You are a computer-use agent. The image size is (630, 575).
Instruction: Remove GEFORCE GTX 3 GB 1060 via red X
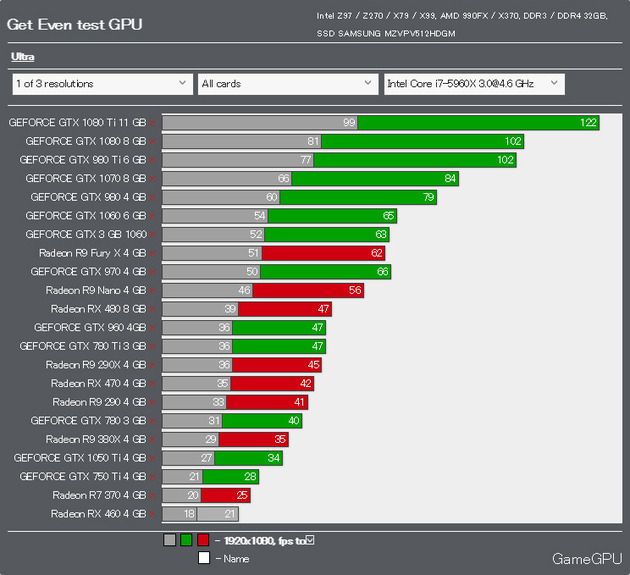point(153,235)
